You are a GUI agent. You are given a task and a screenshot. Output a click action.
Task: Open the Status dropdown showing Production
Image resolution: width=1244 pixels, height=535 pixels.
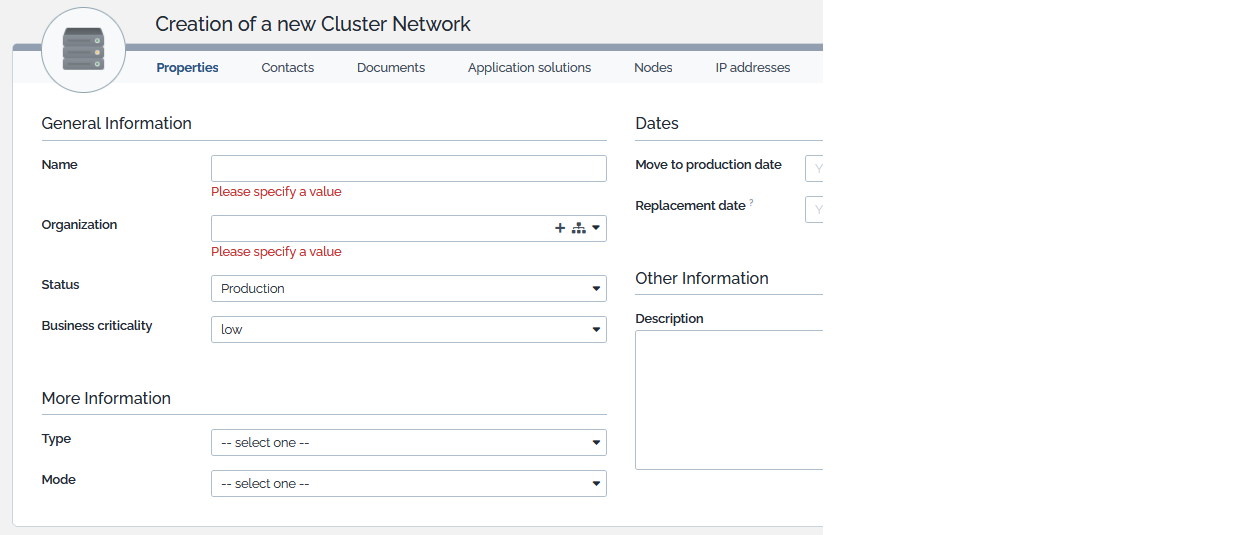[408, 289]
